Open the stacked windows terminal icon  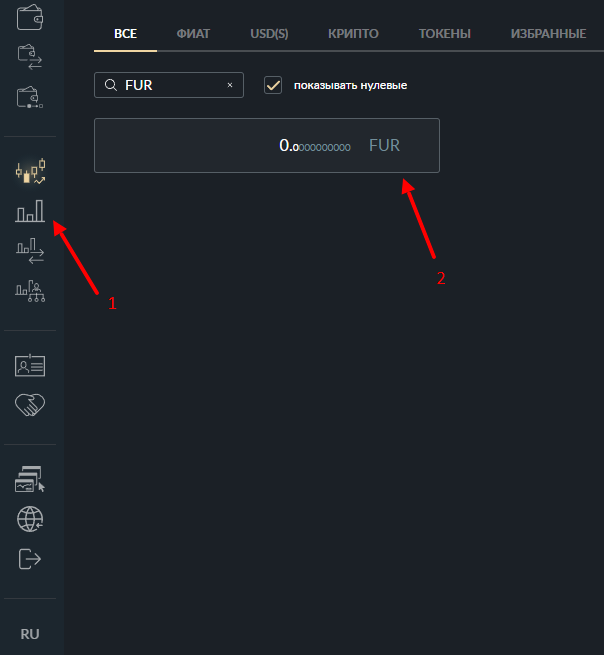(30, 479)
